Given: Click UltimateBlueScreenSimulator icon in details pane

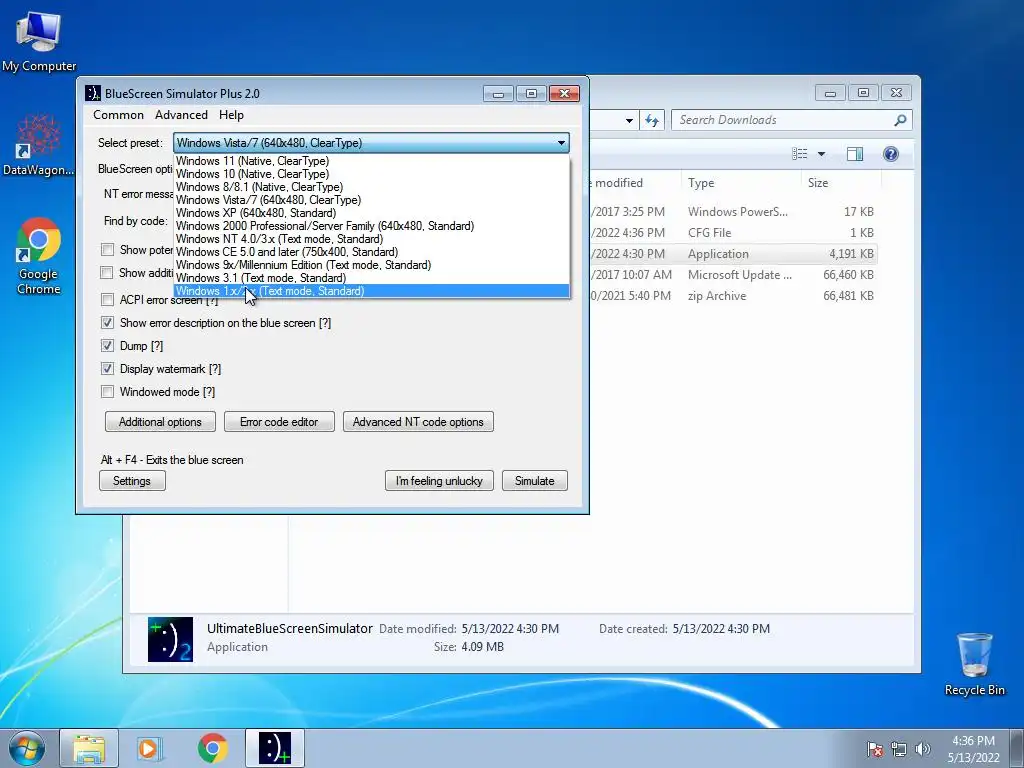Looking at the screenshot, I should pyautogui.click(x=170, y=639).
